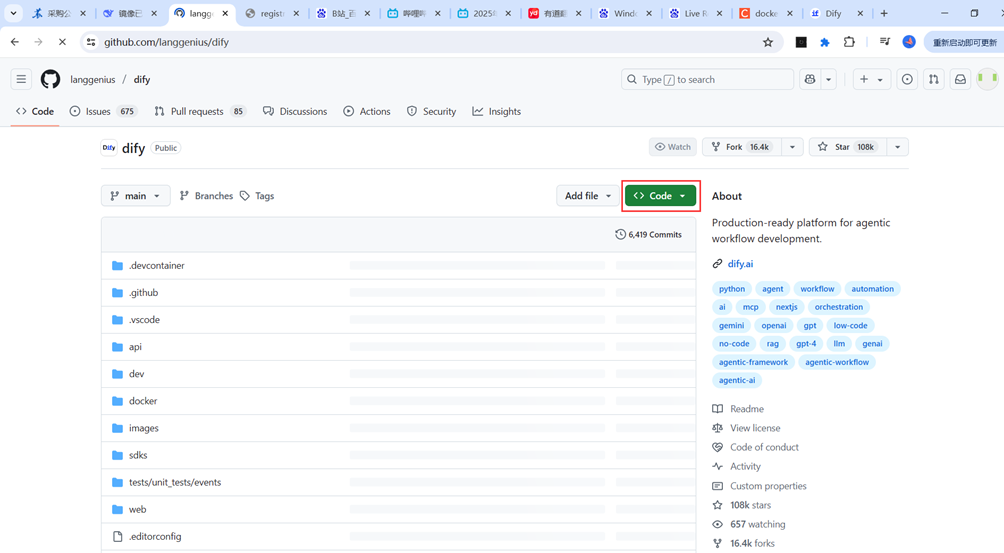Open the notifications inbox icon
The image size is (1004, 553).
coord(960,79)
